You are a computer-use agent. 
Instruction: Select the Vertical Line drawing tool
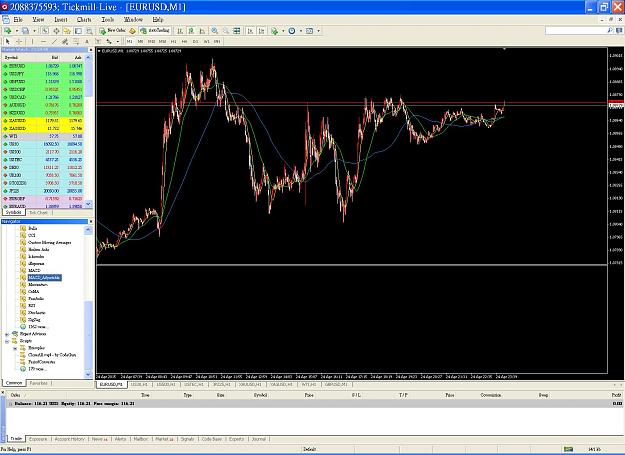pos(32,41)
